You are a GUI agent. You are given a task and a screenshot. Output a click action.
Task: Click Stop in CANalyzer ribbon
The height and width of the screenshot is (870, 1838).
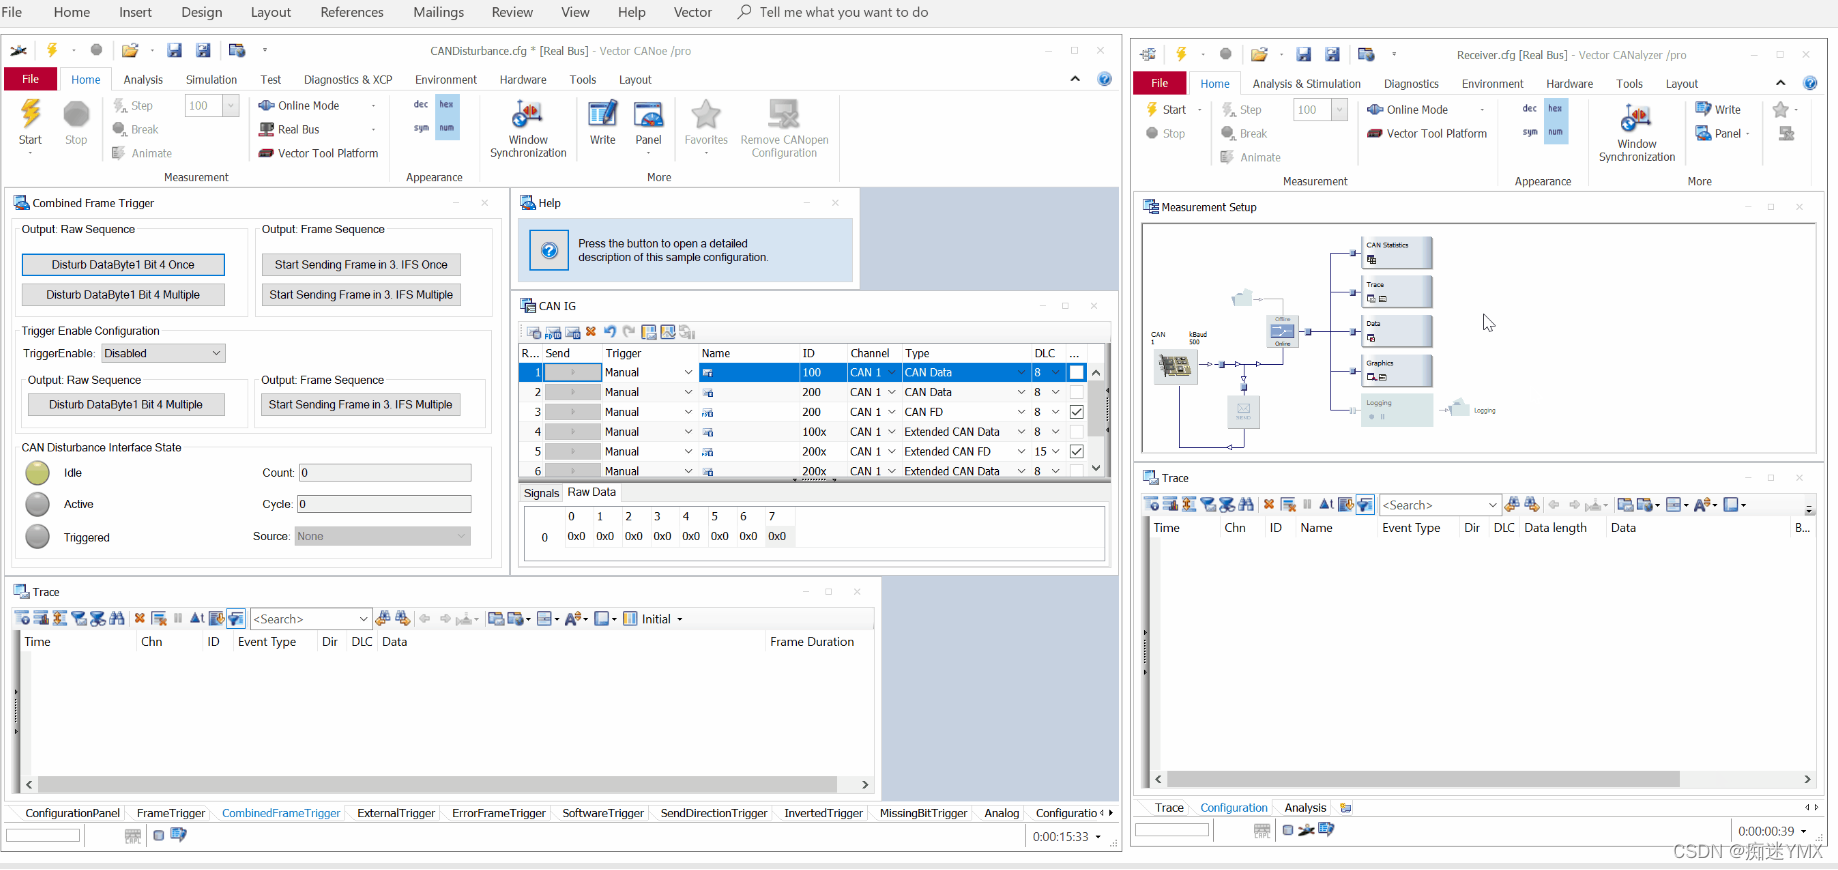click(x=1166, y=134)
